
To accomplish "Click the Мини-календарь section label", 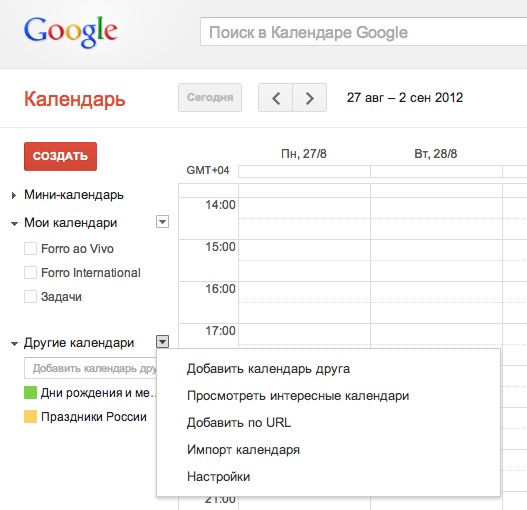I will [x=74, y=195].
